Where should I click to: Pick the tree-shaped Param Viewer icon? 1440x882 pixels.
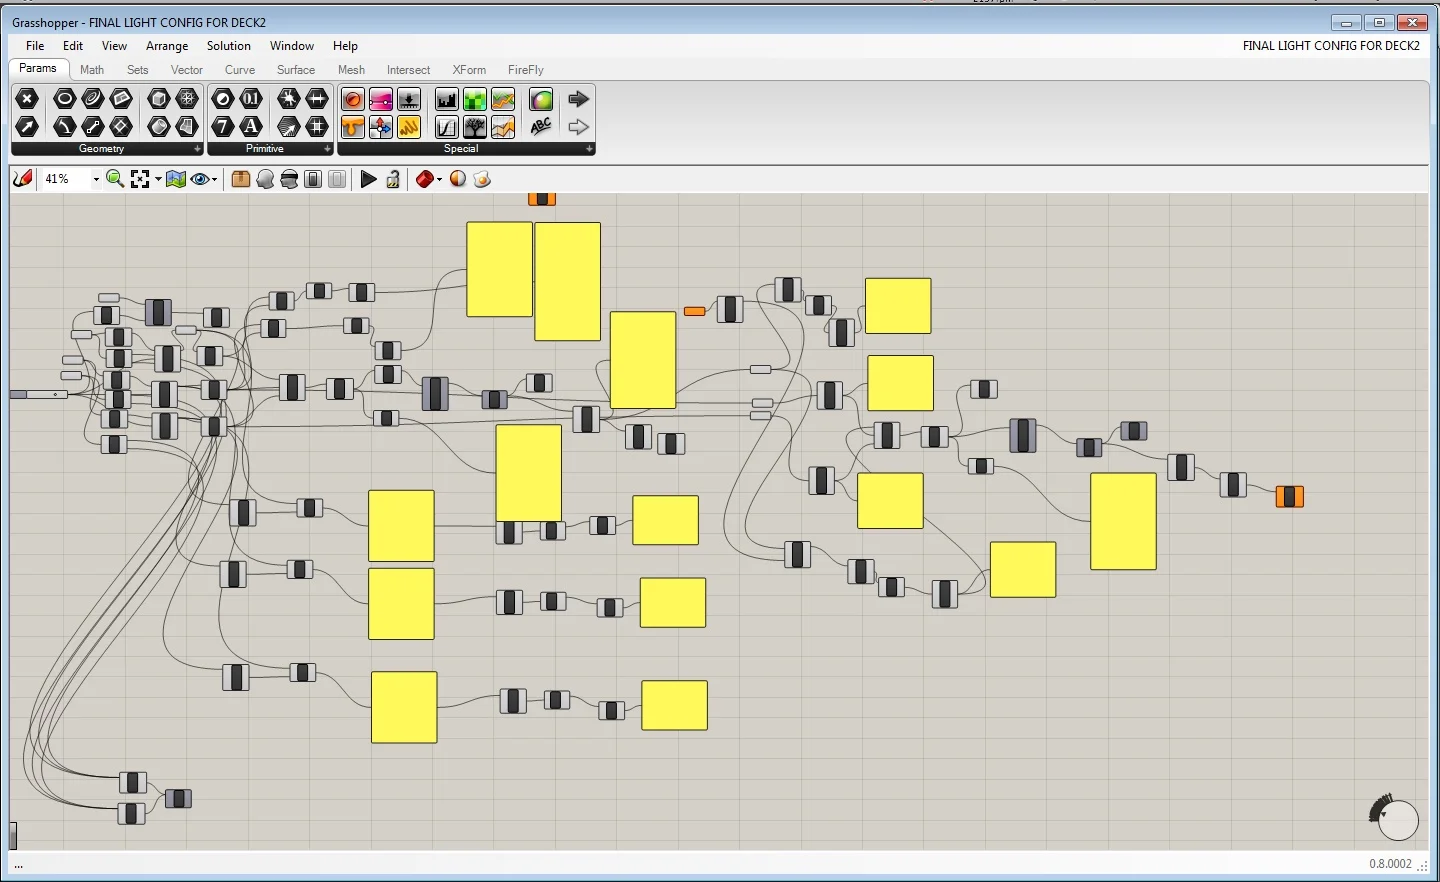coord(475,127)
